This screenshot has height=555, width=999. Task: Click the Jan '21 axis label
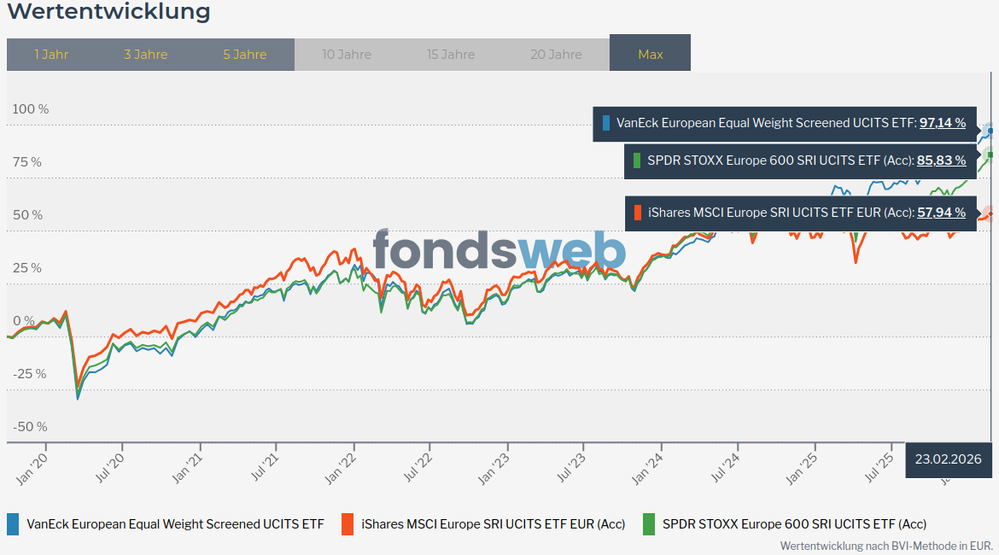pos(187,468)
